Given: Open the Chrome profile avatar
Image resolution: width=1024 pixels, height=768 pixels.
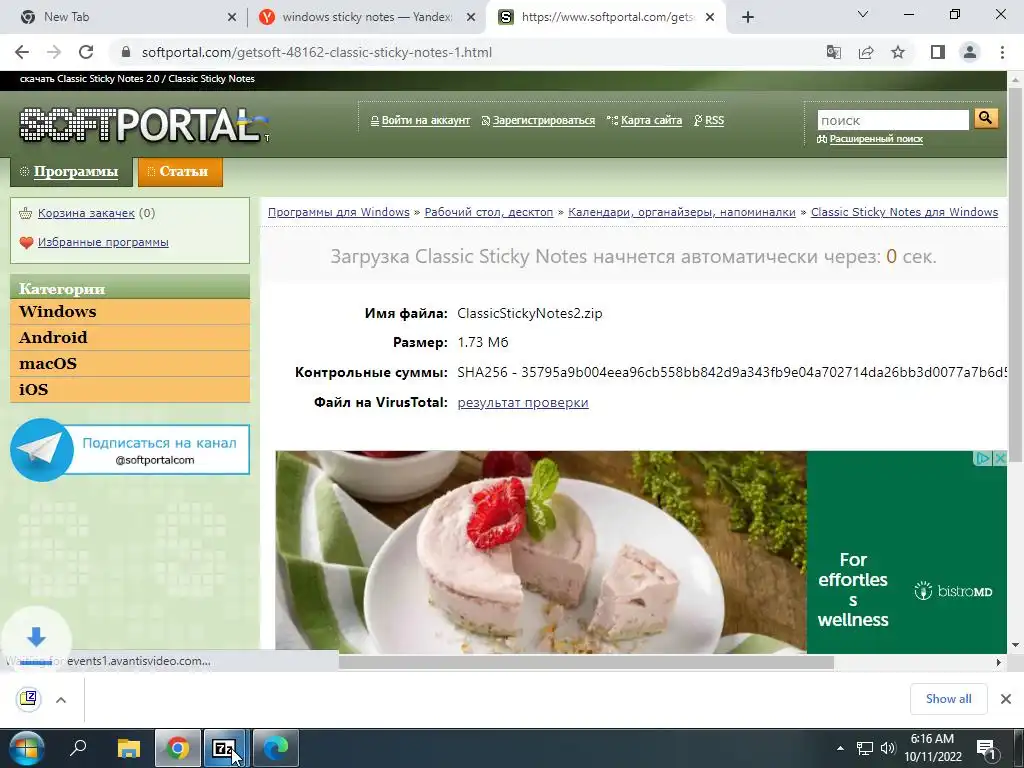Looking at the screenshot, I should point(970,52).
